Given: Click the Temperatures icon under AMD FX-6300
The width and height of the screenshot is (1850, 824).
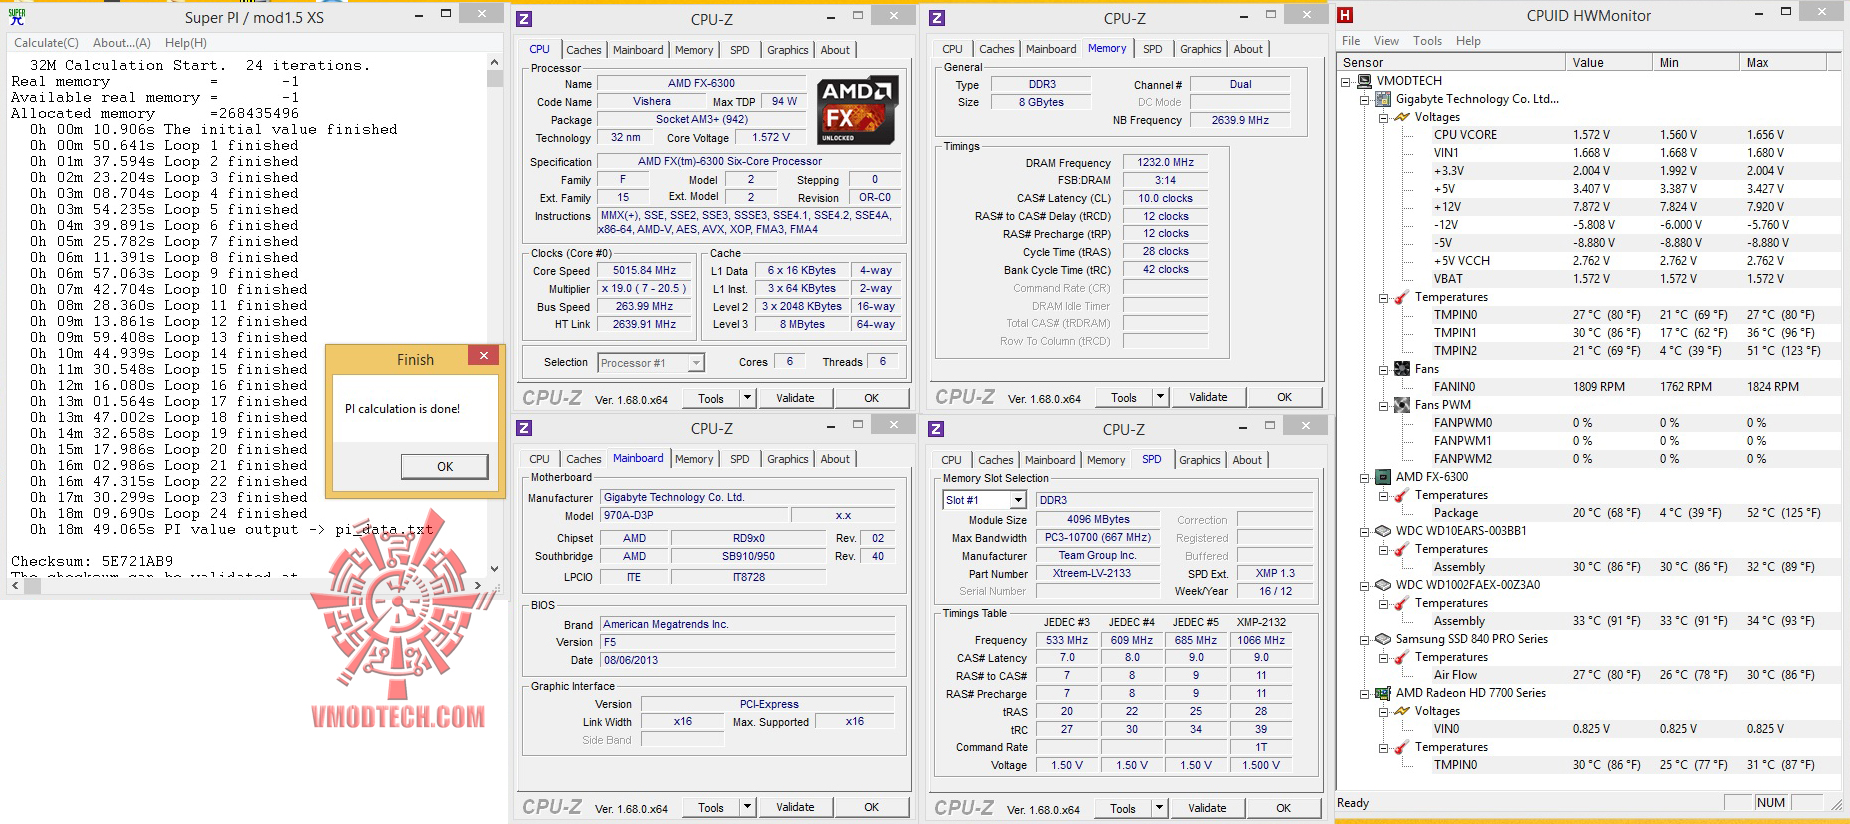Looking at the screenshot, I should point(1402,495).
